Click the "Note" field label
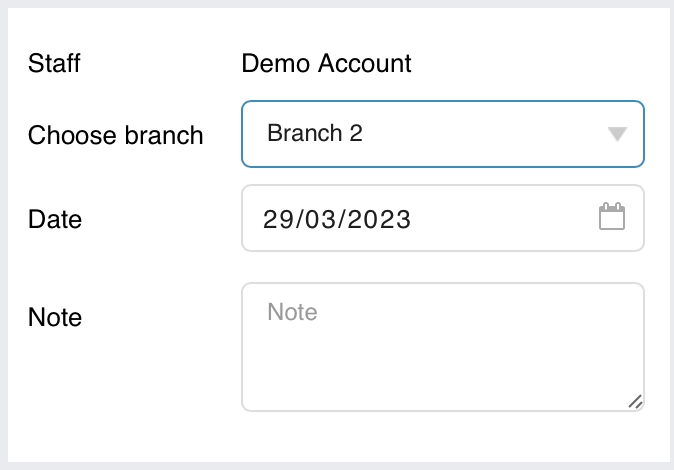Viewport: 674px width, 470px height. (55, 317)
